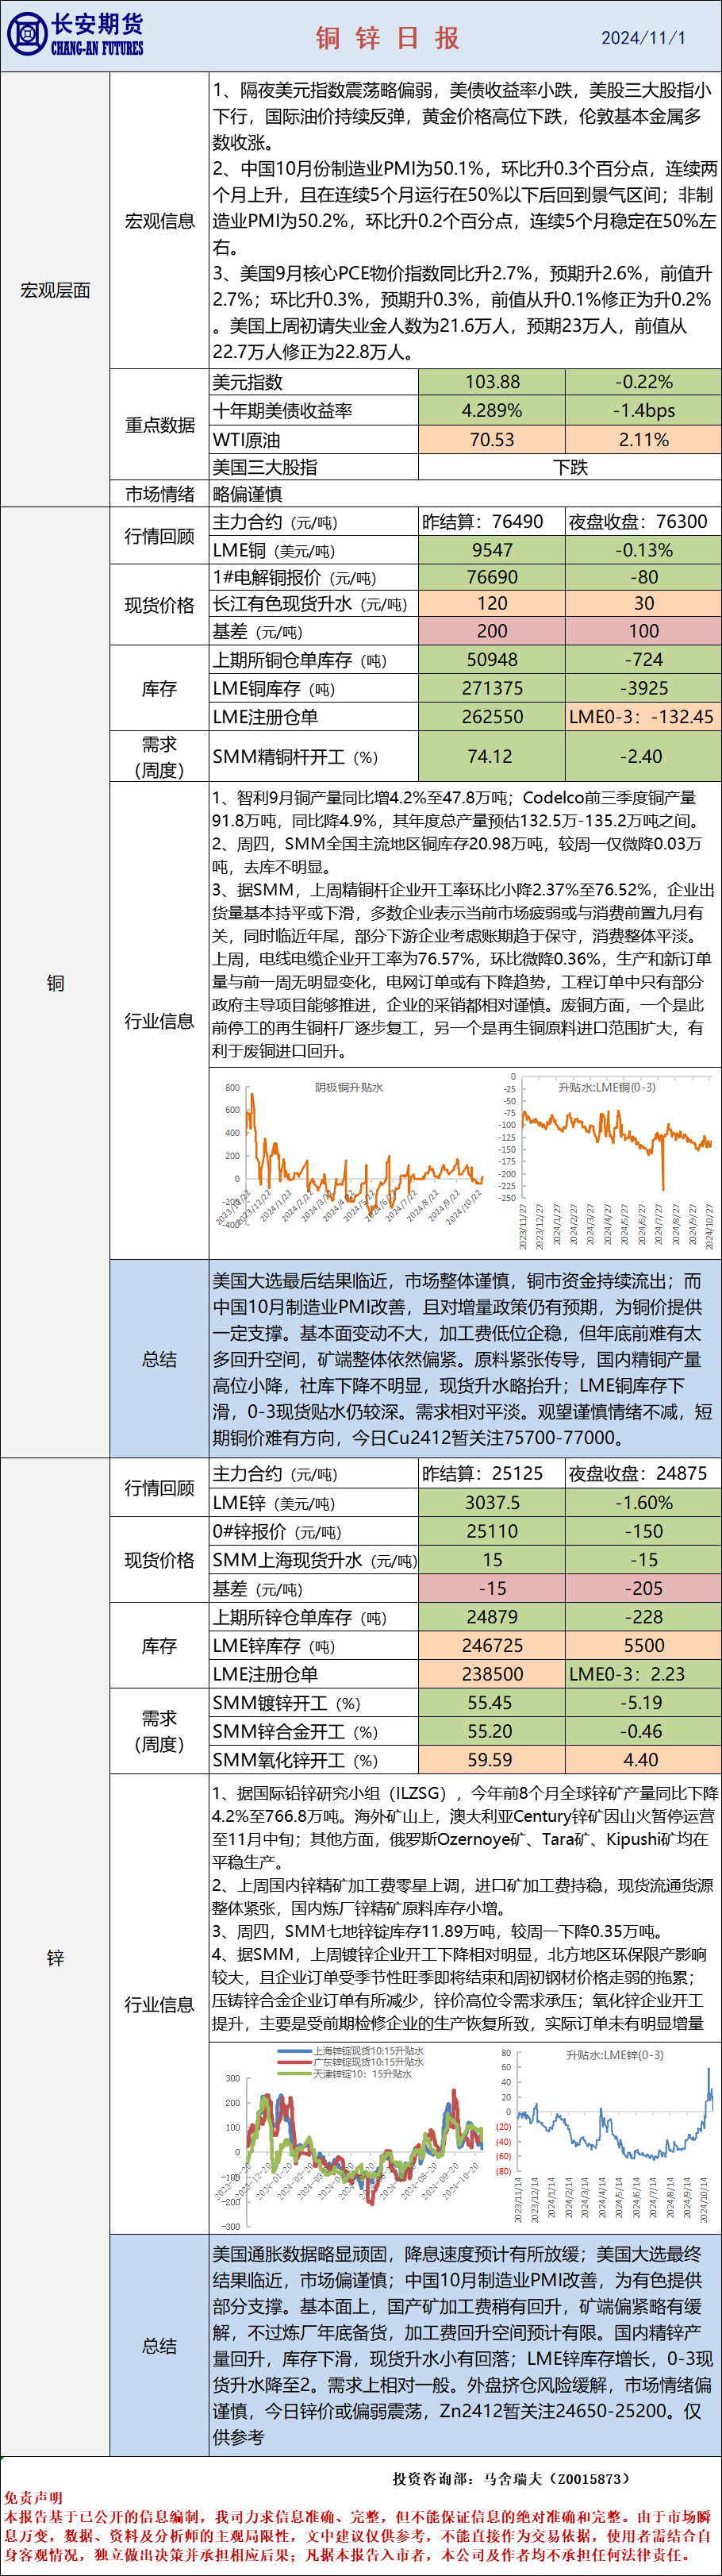Click the LME0-3：-132.45 cell
The image size is (722, 2576).
pos(643,716)
